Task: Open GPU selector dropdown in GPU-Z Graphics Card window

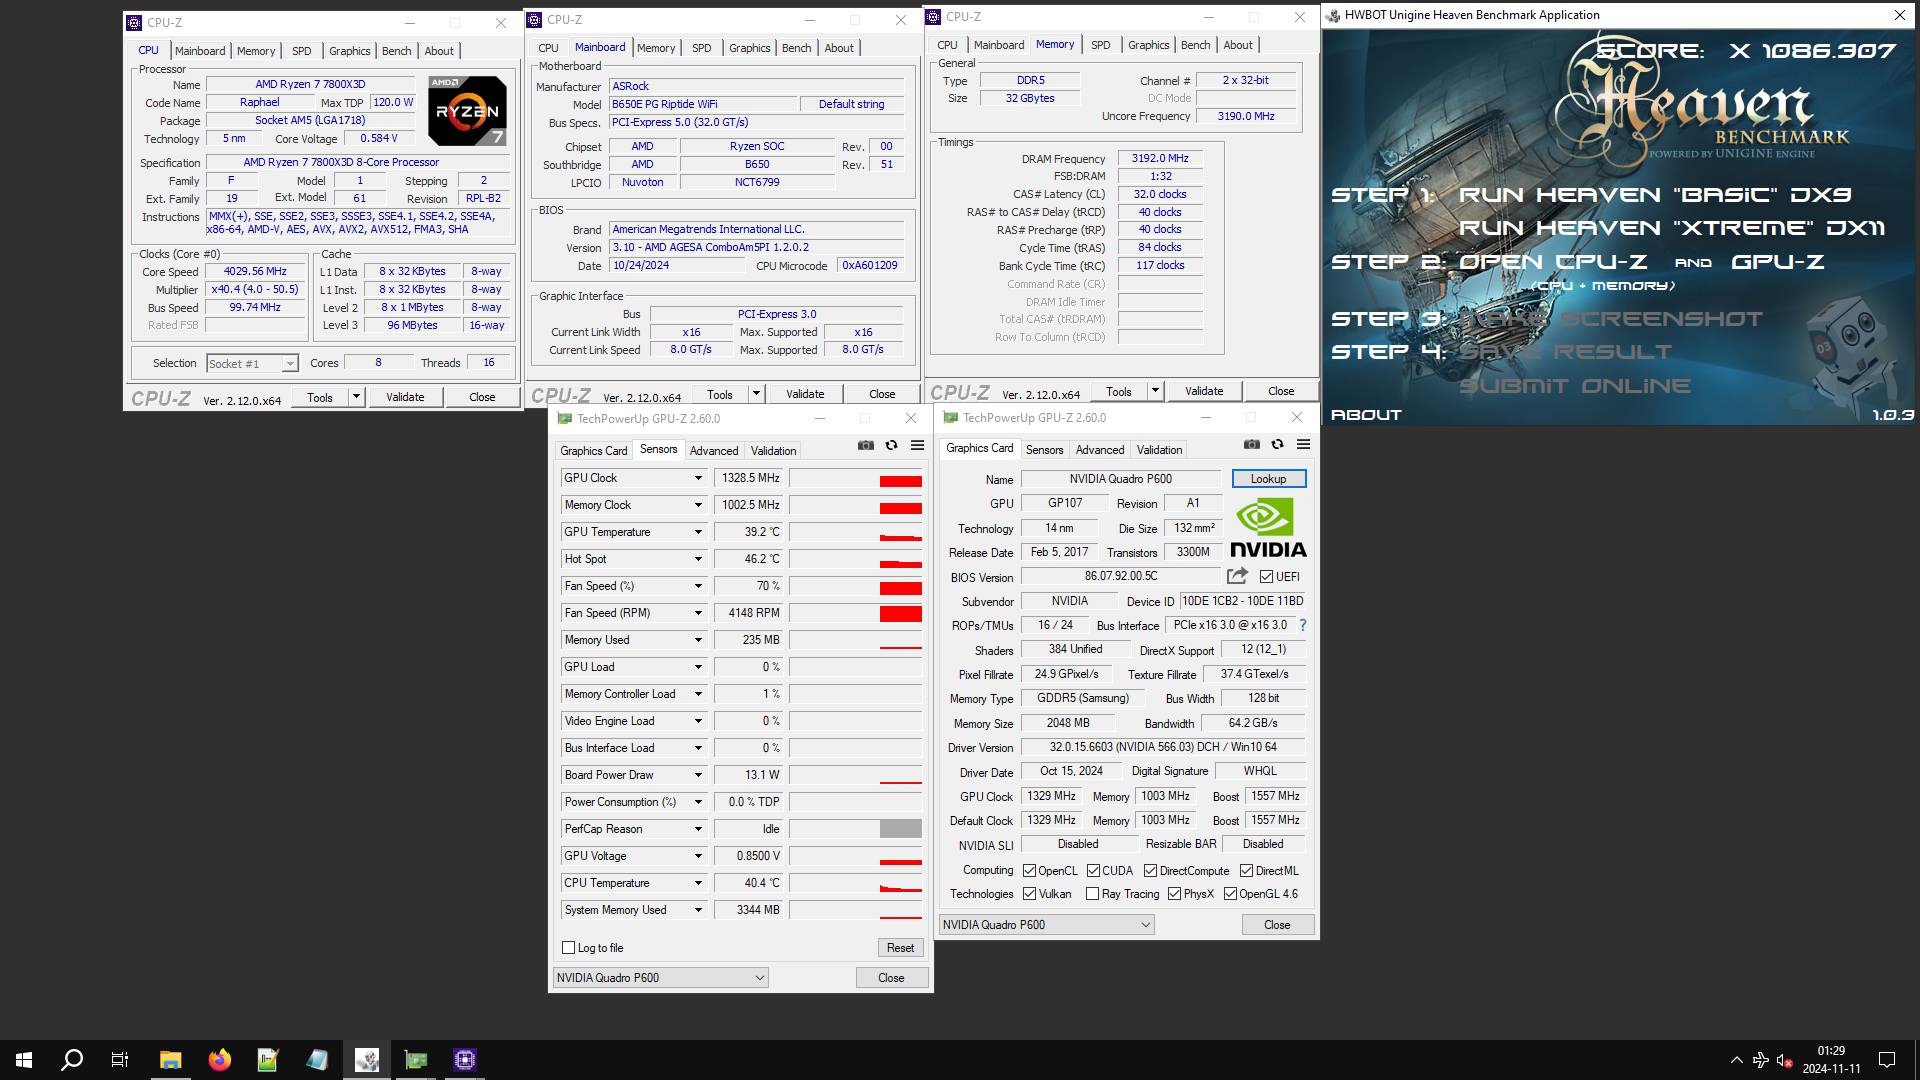Action: [x=1046, y=925]
